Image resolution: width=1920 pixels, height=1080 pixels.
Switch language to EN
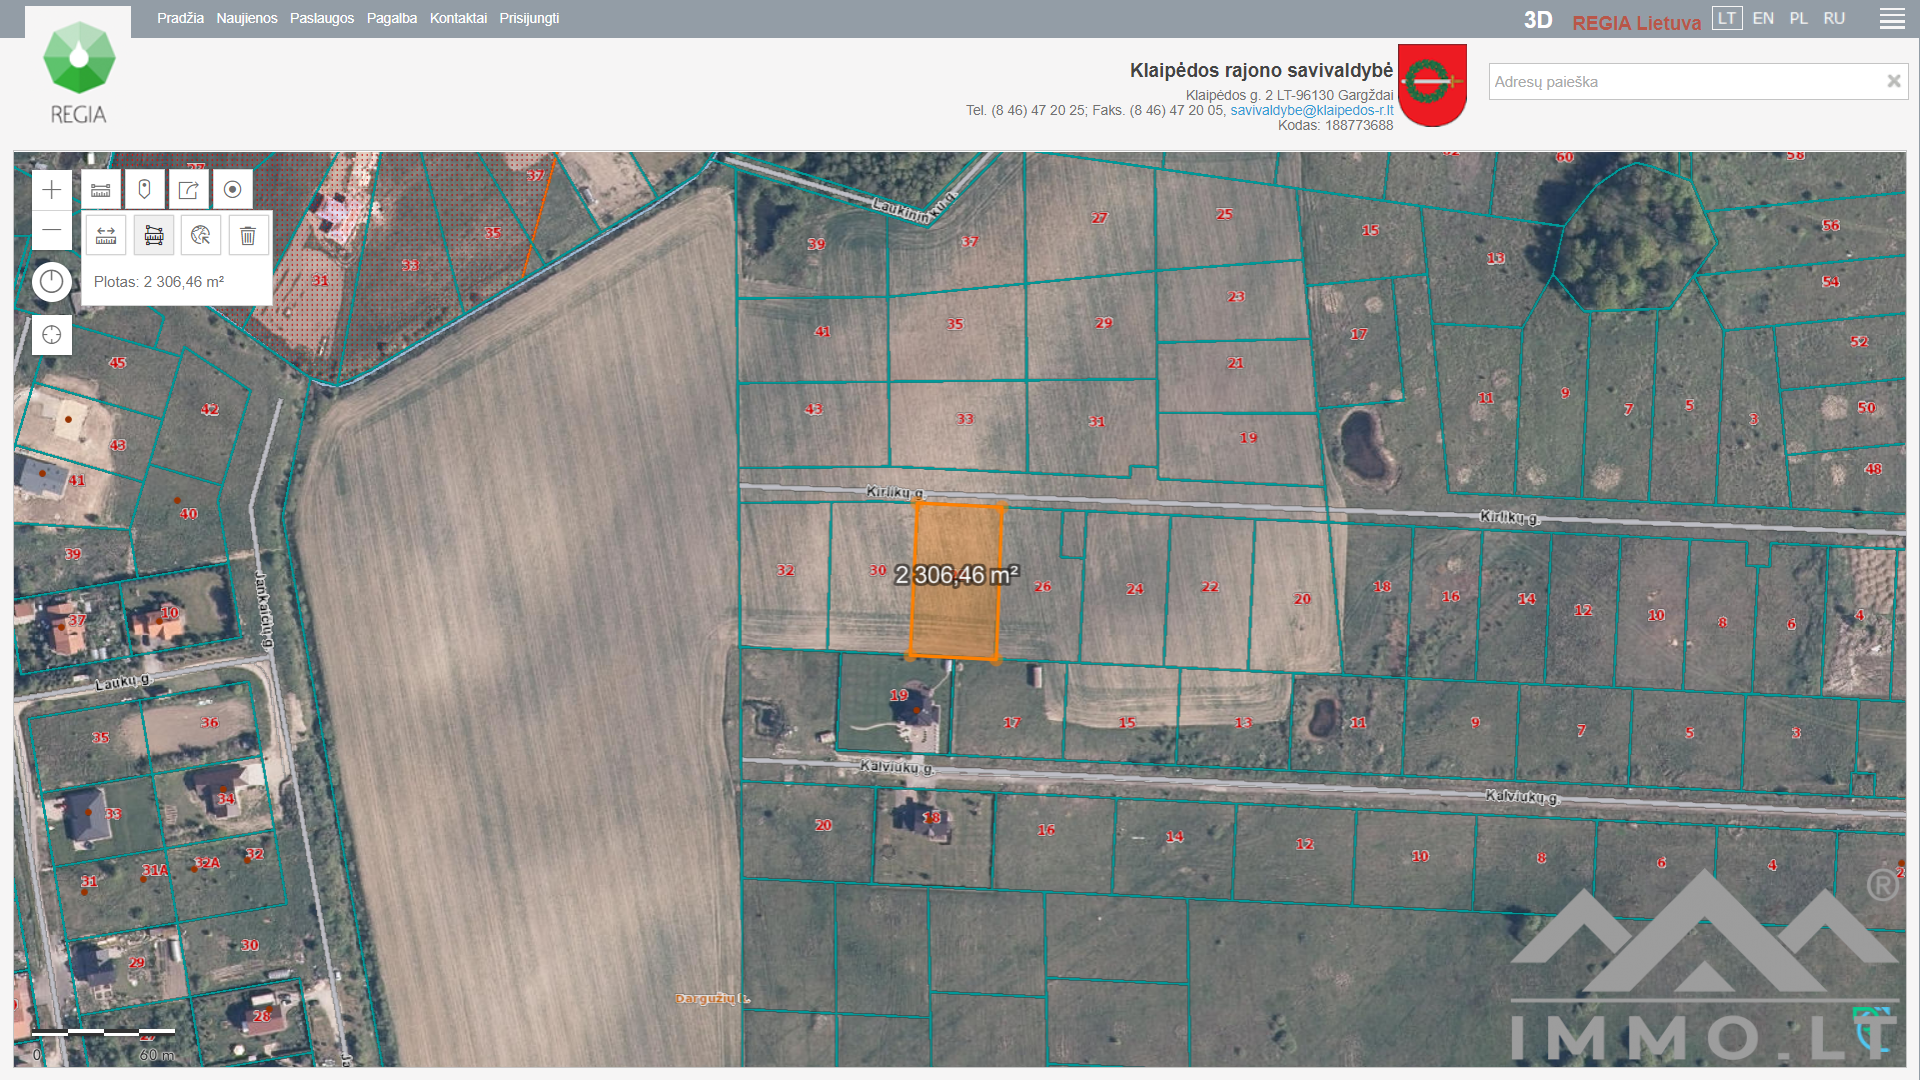click(1763, 19)
